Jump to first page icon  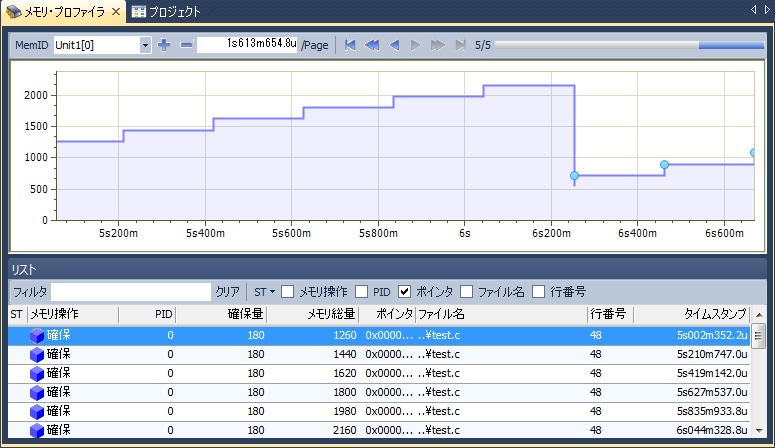[350, 45]
